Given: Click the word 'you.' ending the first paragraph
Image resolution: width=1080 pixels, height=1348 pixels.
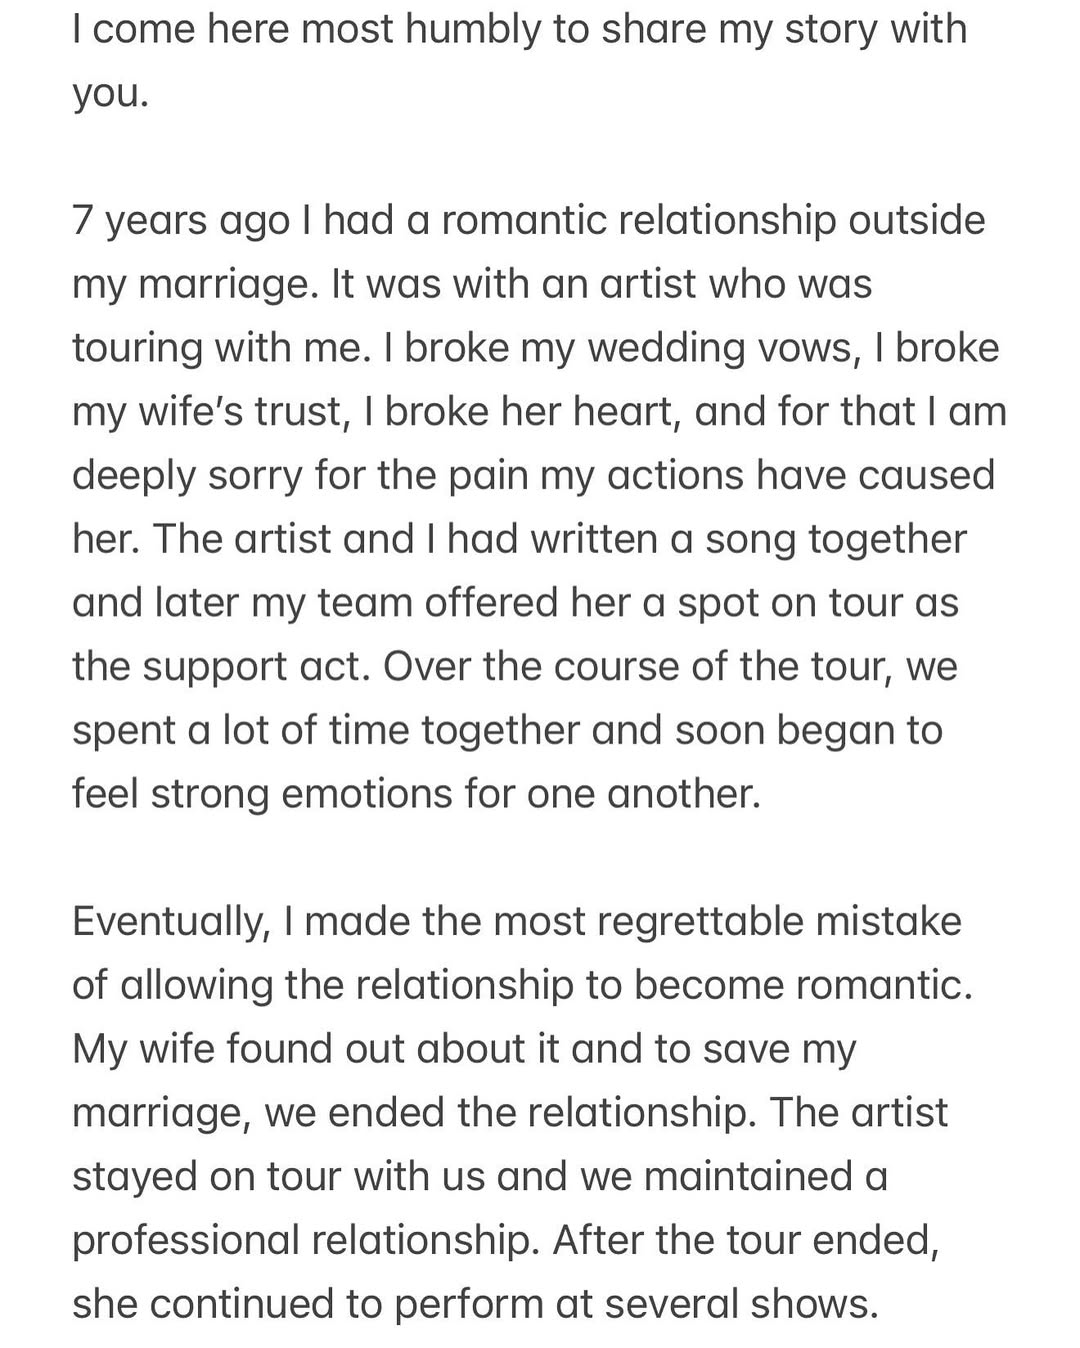Looking at the screenshot, I should [x=110, y=94].
